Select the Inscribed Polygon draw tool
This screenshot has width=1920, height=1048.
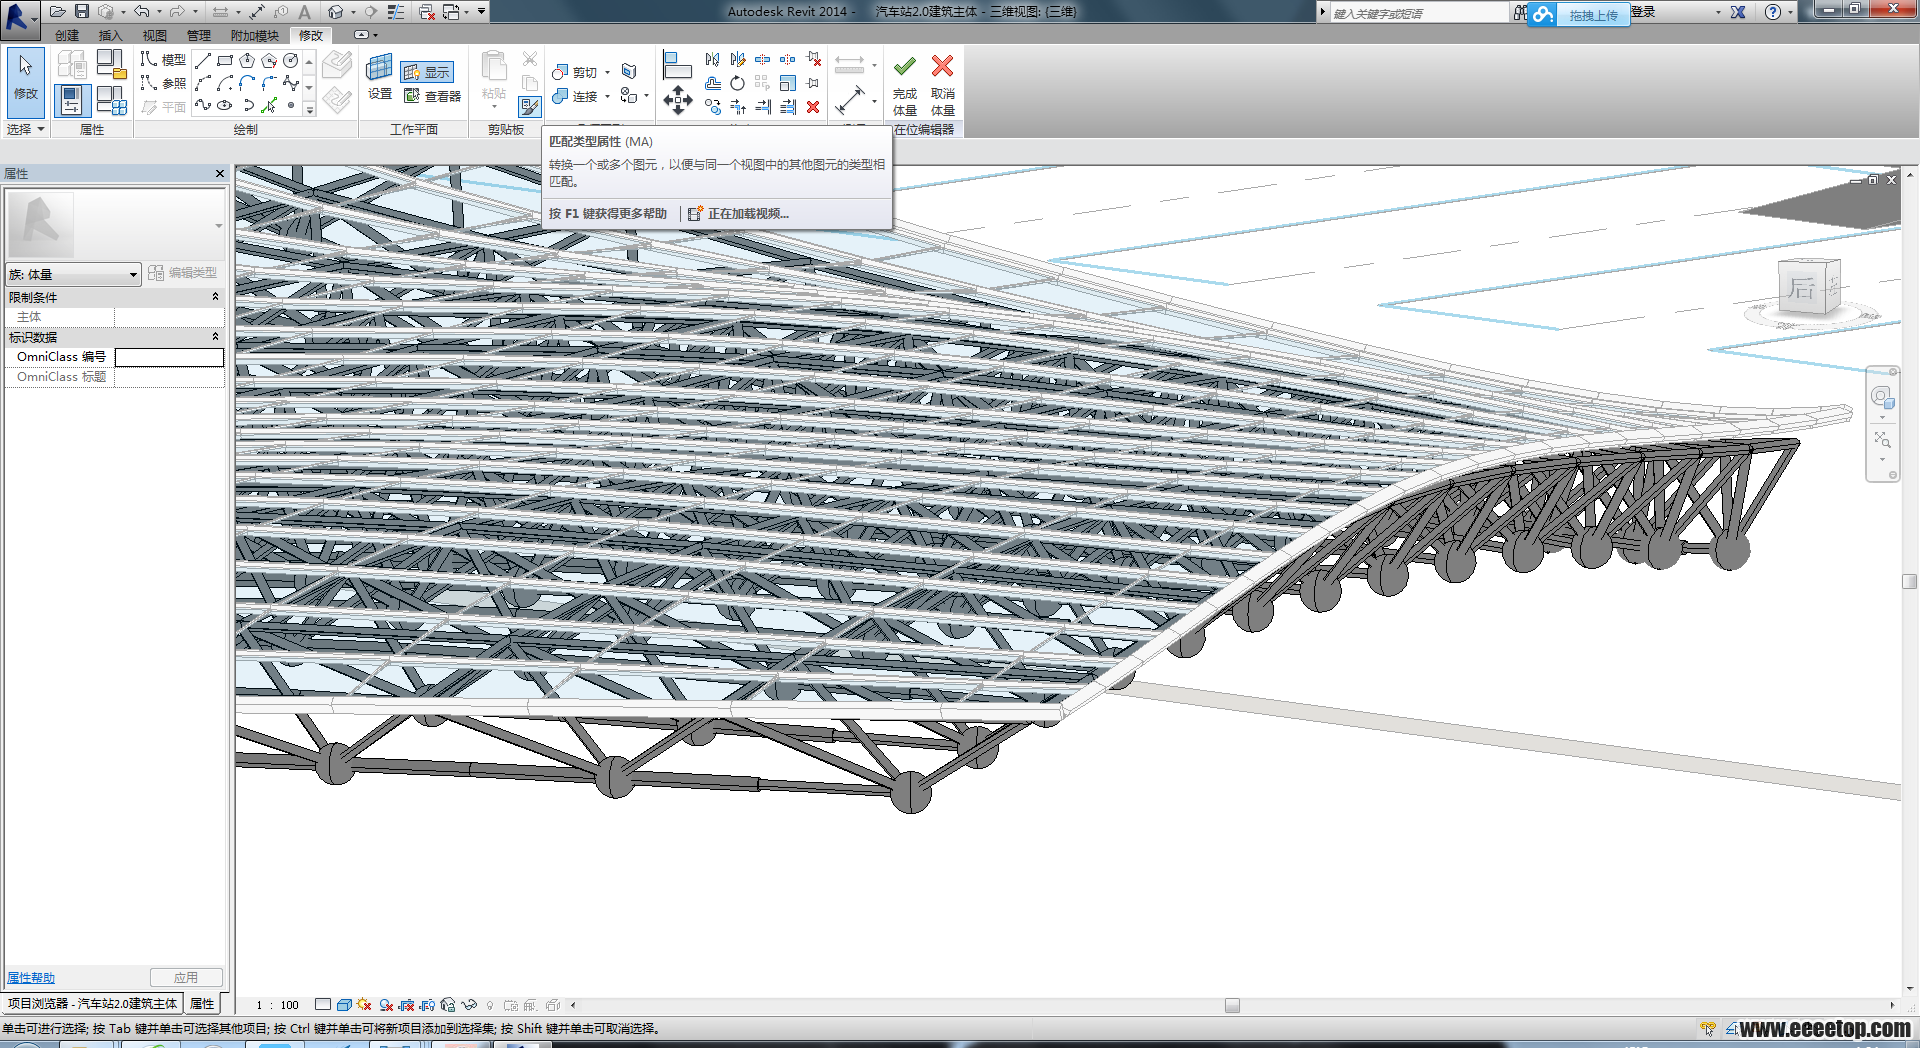point(248,61)
